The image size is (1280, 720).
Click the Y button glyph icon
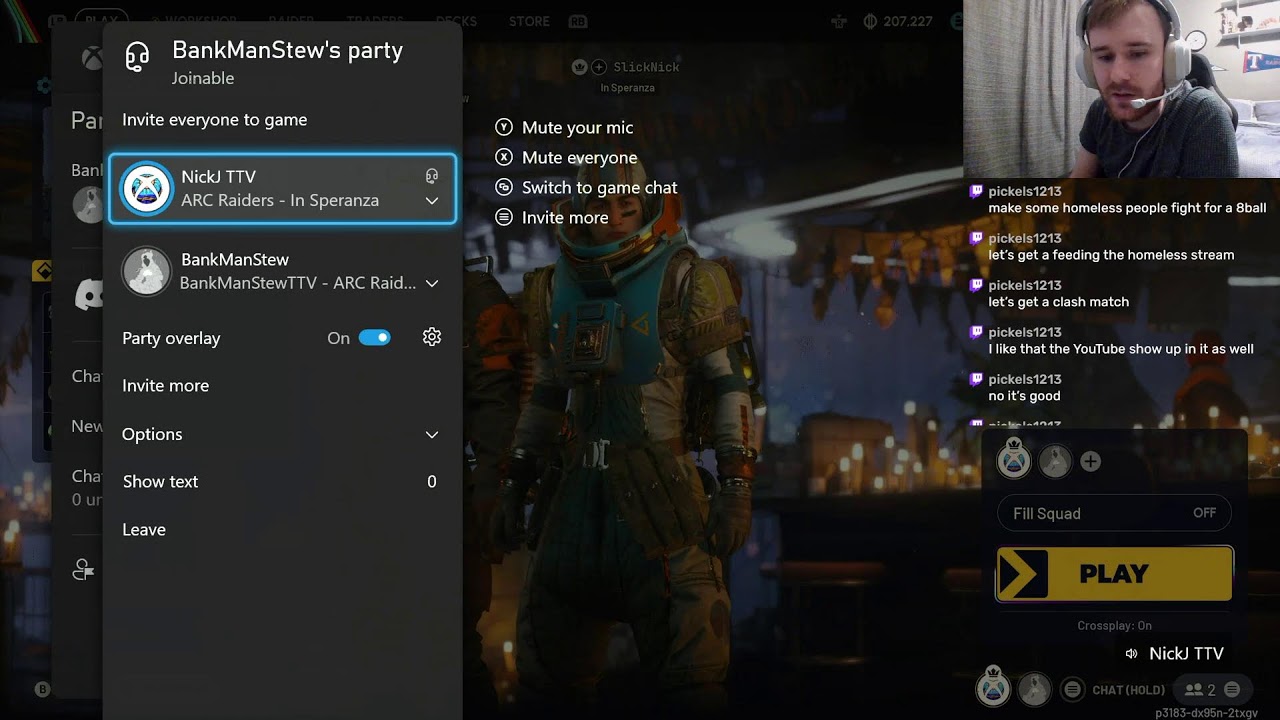[504, 128]
